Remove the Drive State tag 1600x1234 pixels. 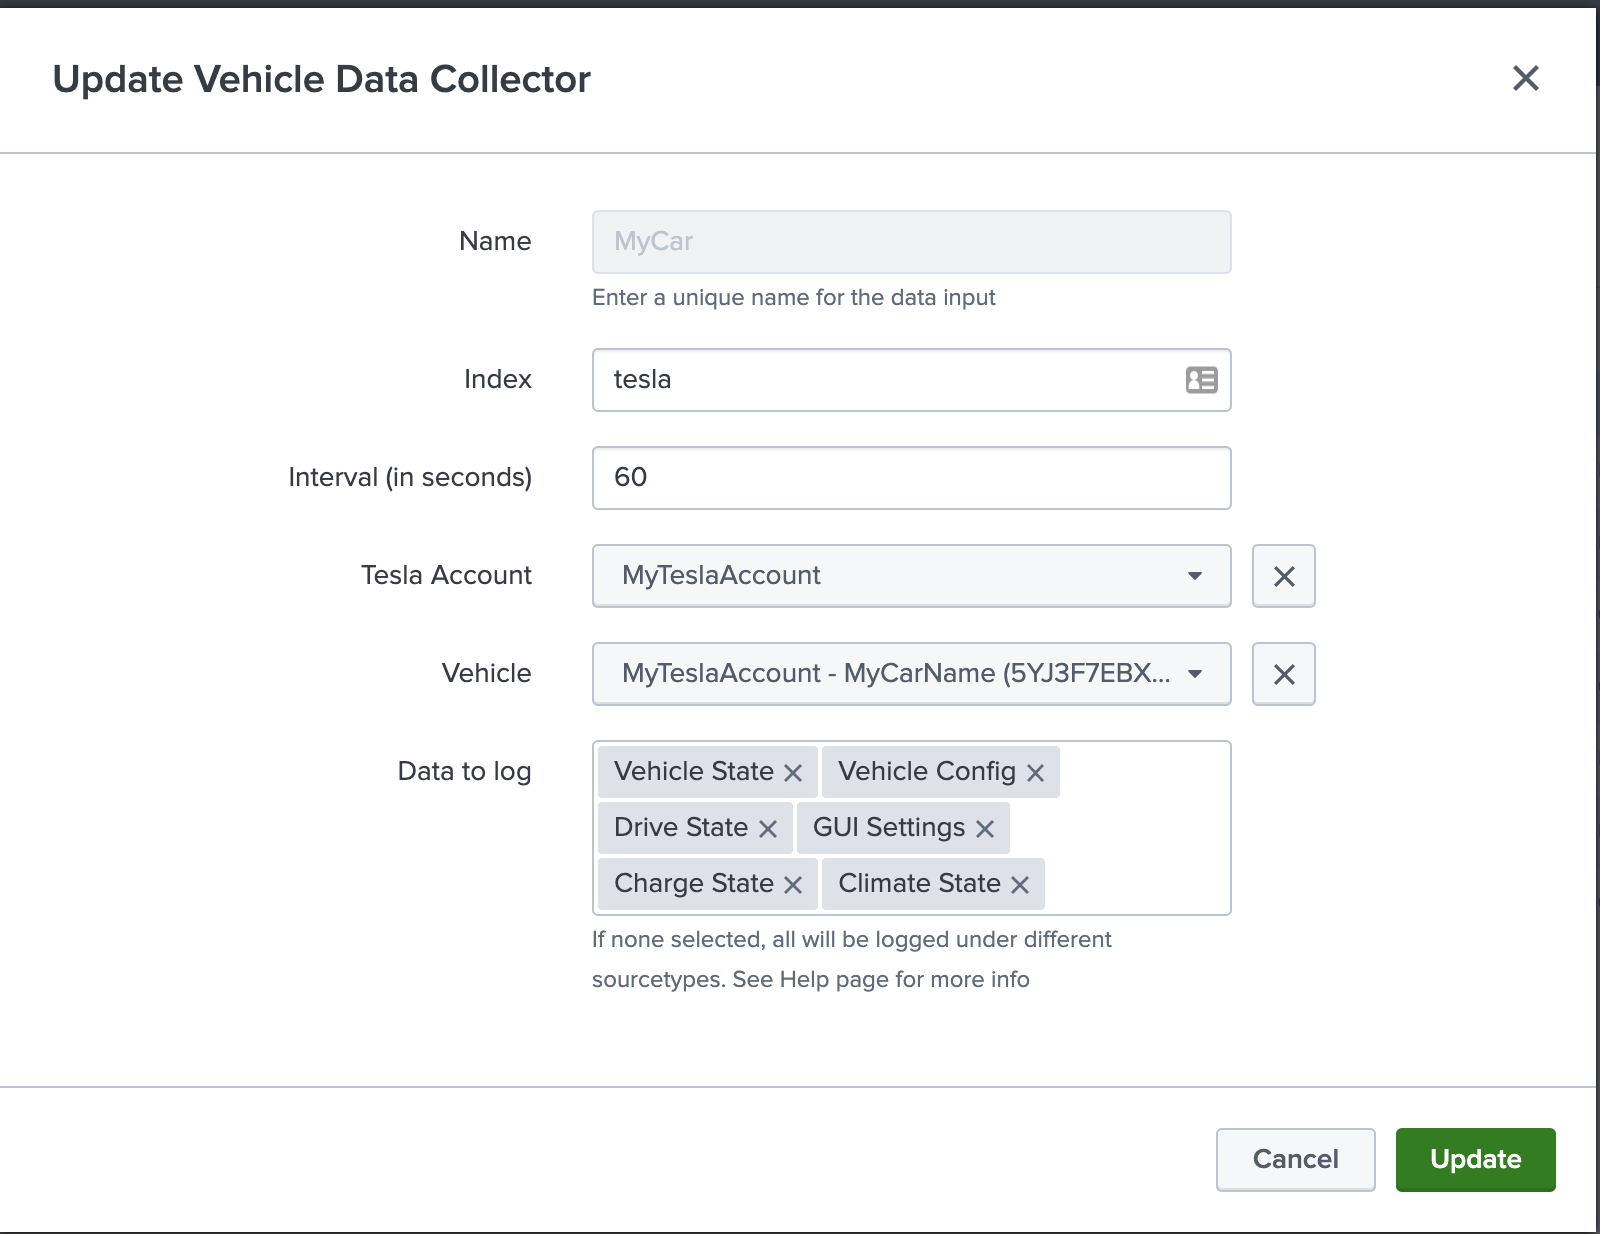coord(768,829)
